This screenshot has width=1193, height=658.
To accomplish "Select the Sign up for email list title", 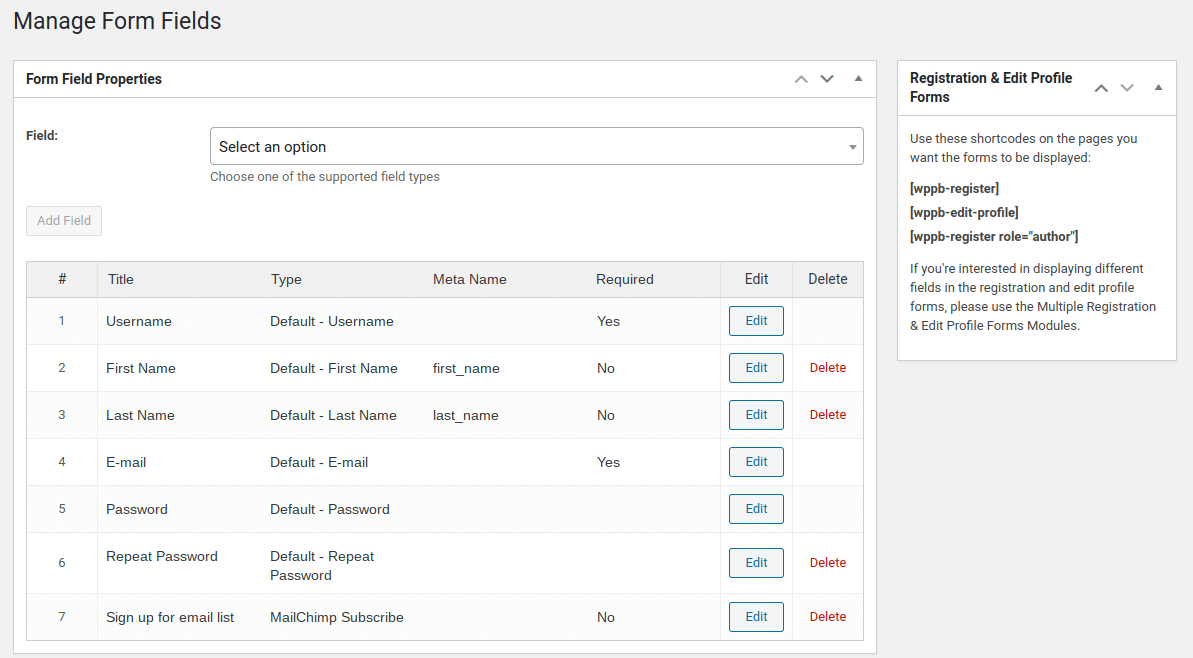I will pyautogui.click(x=170, y=618).
